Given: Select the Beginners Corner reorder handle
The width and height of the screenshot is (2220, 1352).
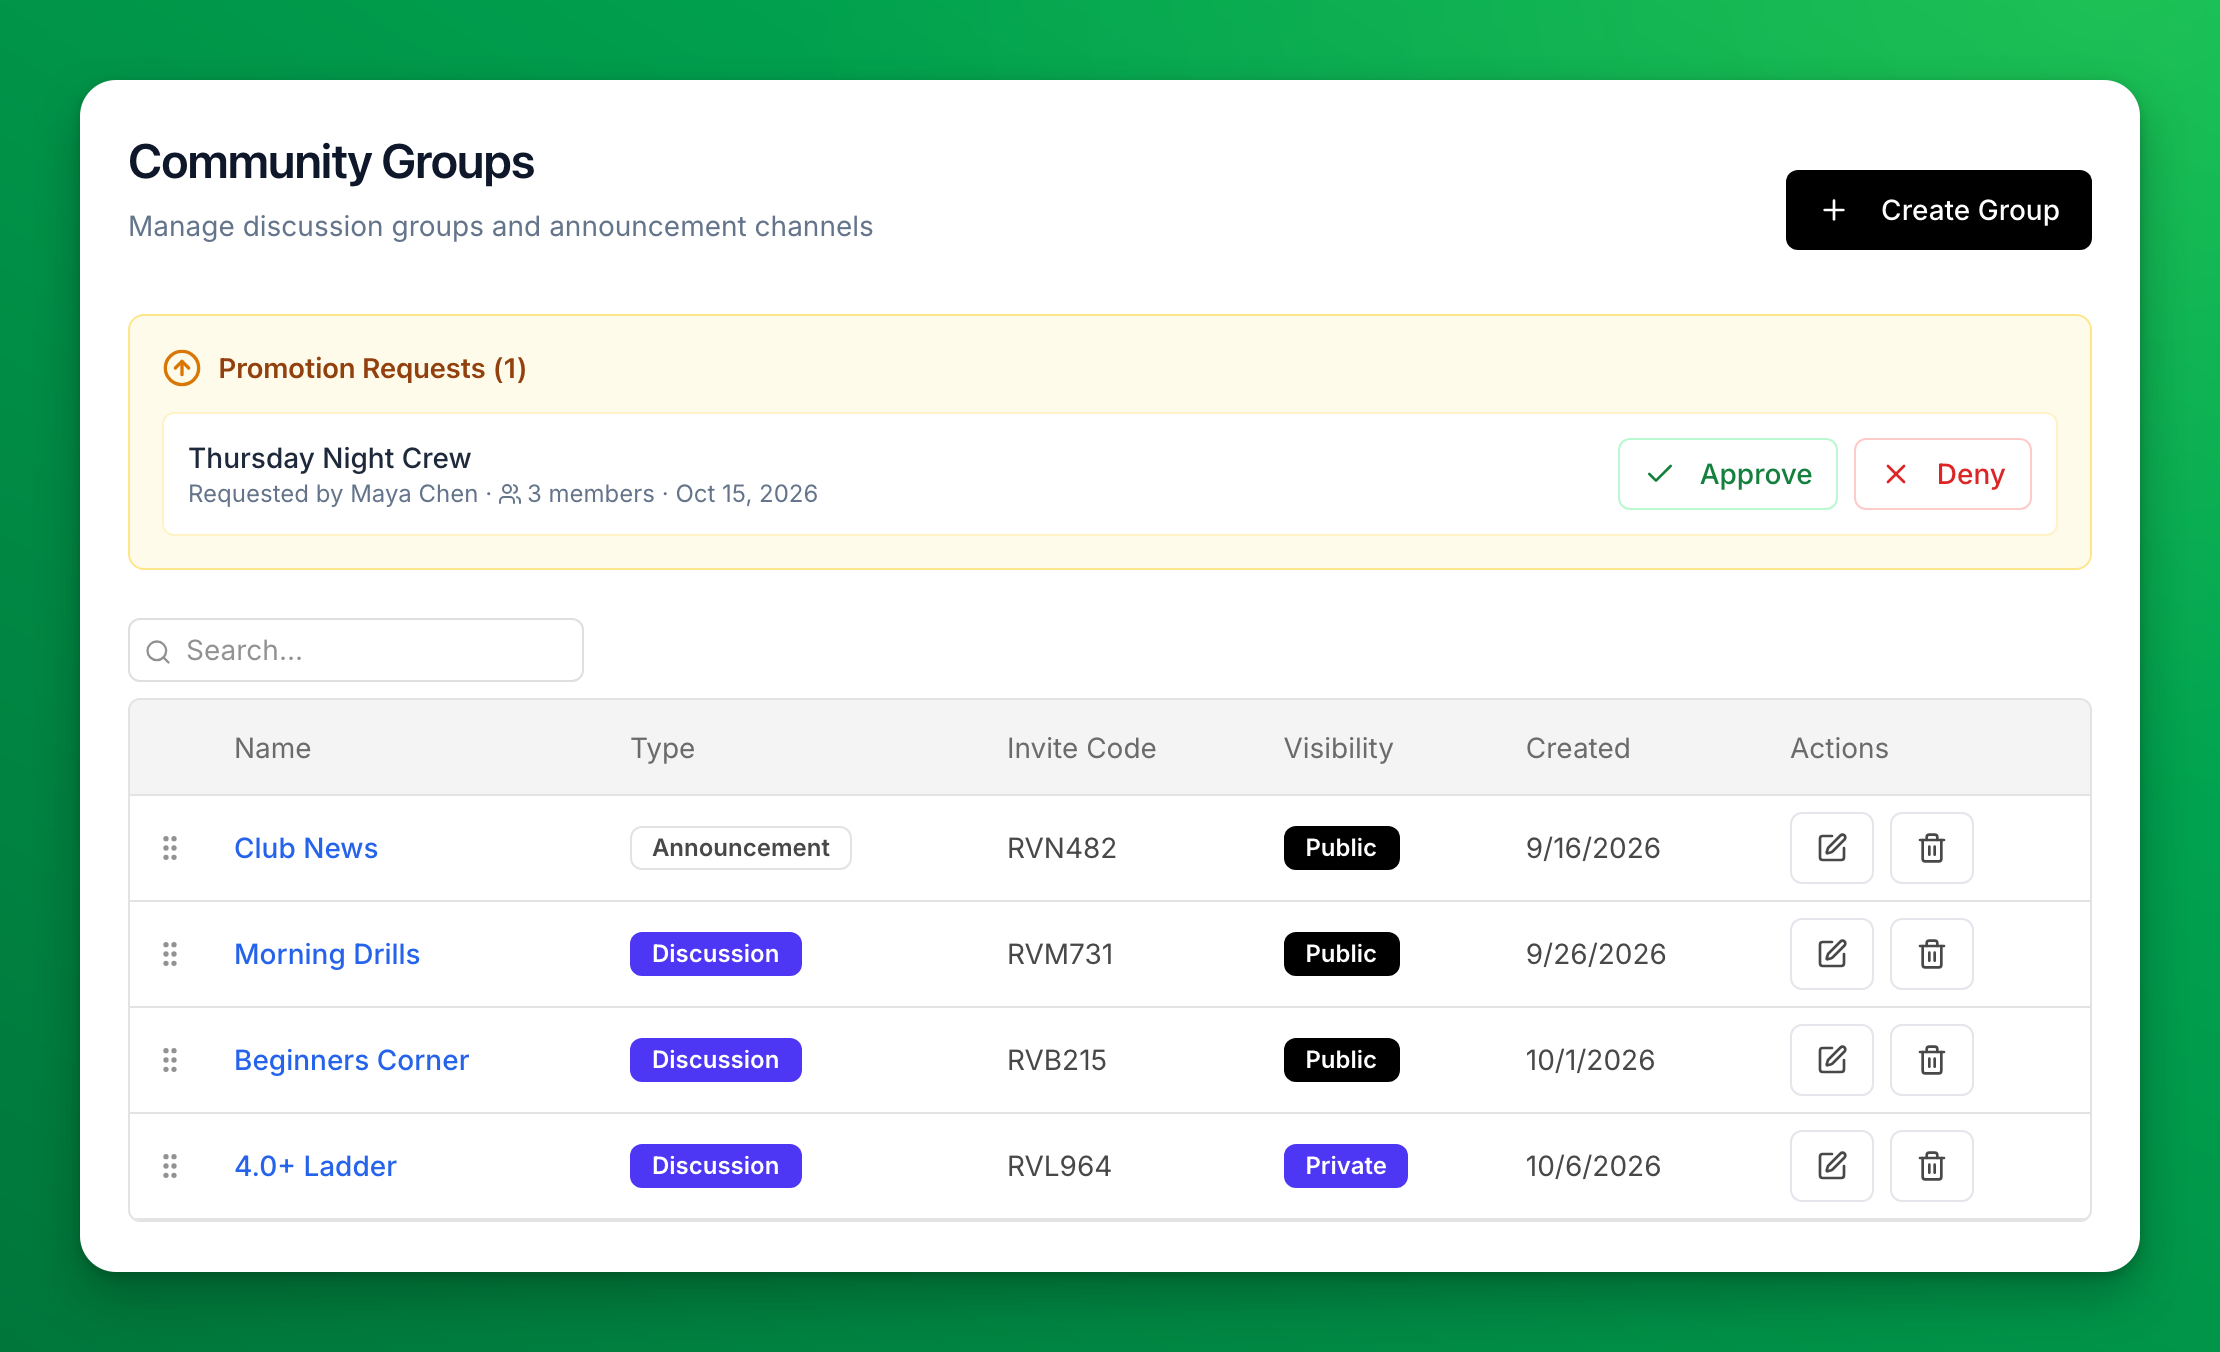Looking at the screenshot, I should 170,1060.
